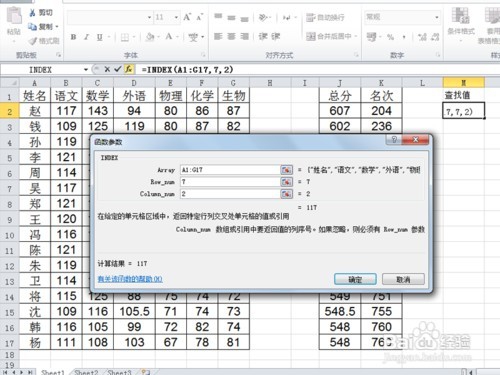
Task: Click the 取消 Cancel button
Action: (x=403, y=279)
